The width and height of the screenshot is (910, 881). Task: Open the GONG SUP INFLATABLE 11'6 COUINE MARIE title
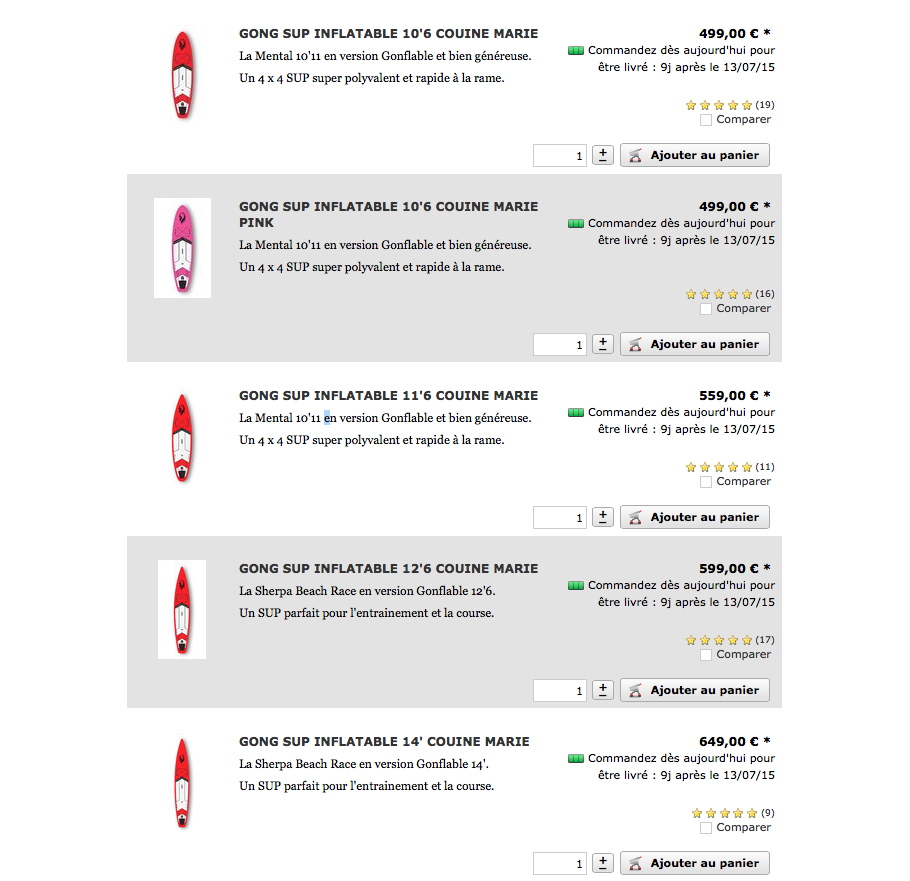coord(388,396)
